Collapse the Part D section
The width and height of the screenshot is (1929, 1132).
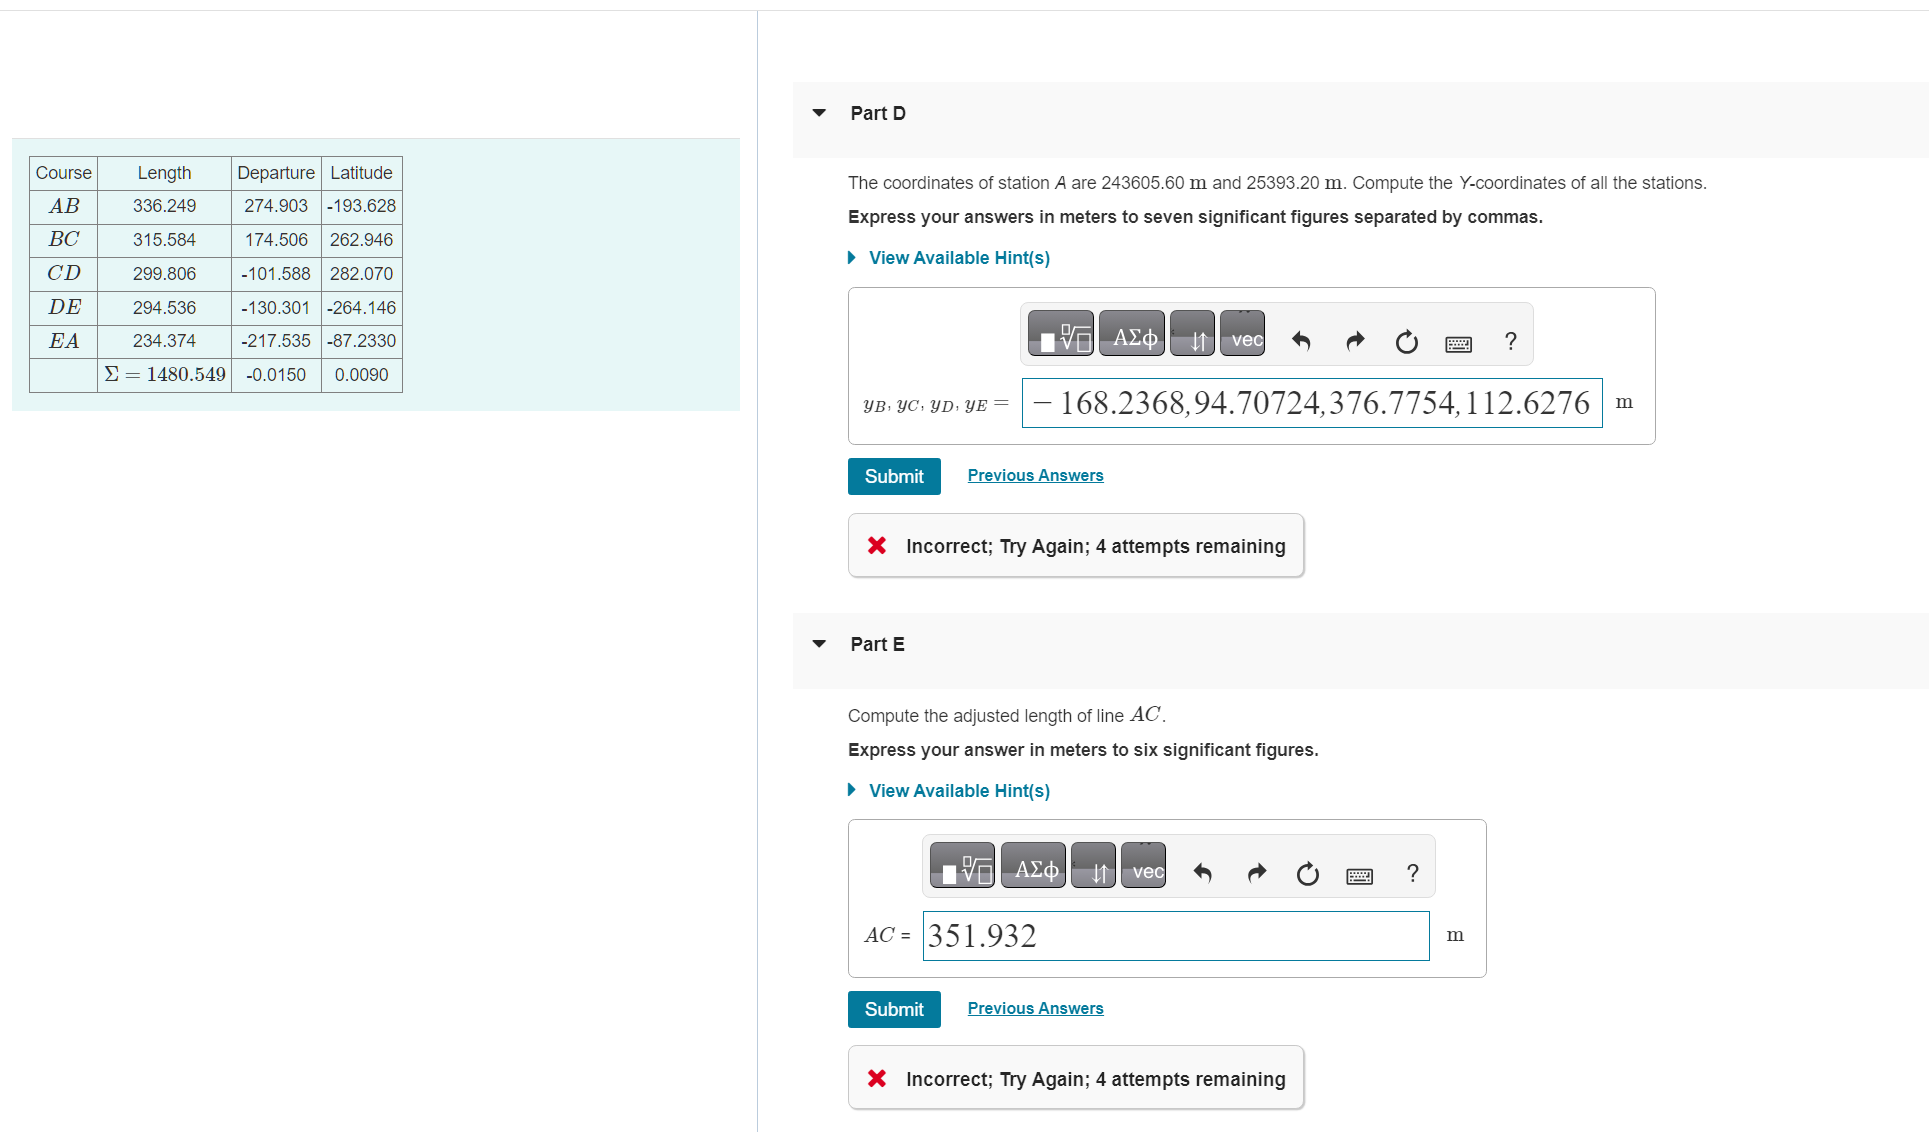[x=819, y=113]
